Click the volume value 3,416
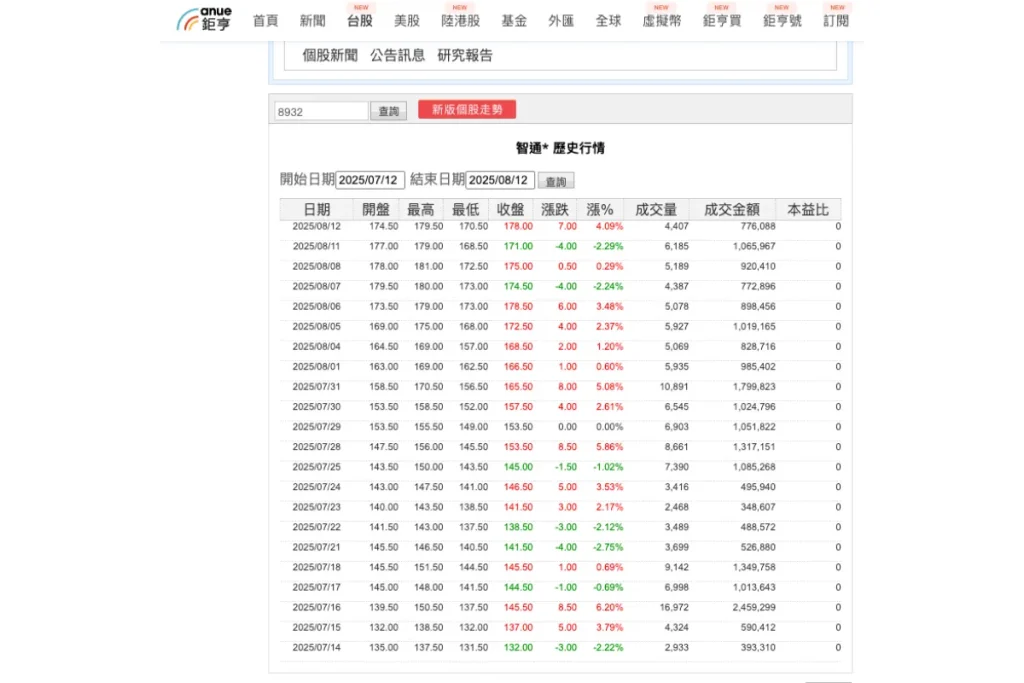1024x683 pixels. coord(677,487)
